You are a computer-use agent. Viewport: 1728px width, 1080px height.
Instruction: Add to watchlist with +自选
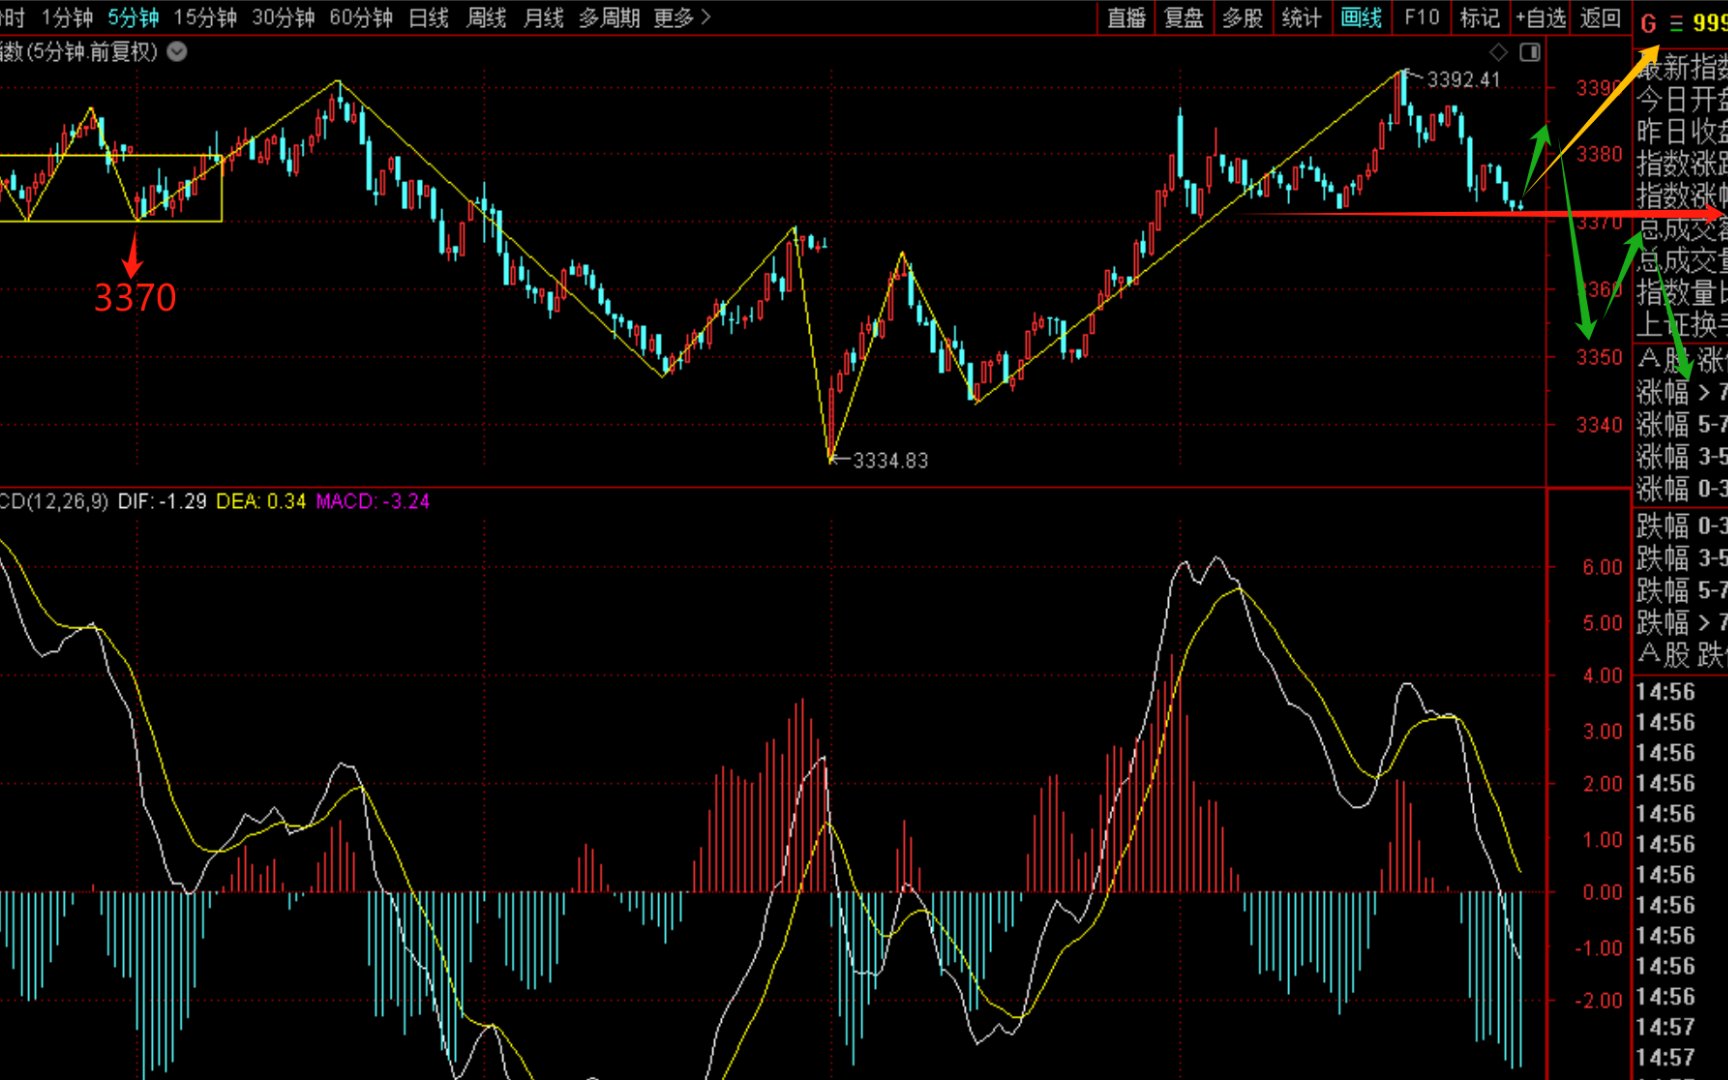click(1540, 18)
